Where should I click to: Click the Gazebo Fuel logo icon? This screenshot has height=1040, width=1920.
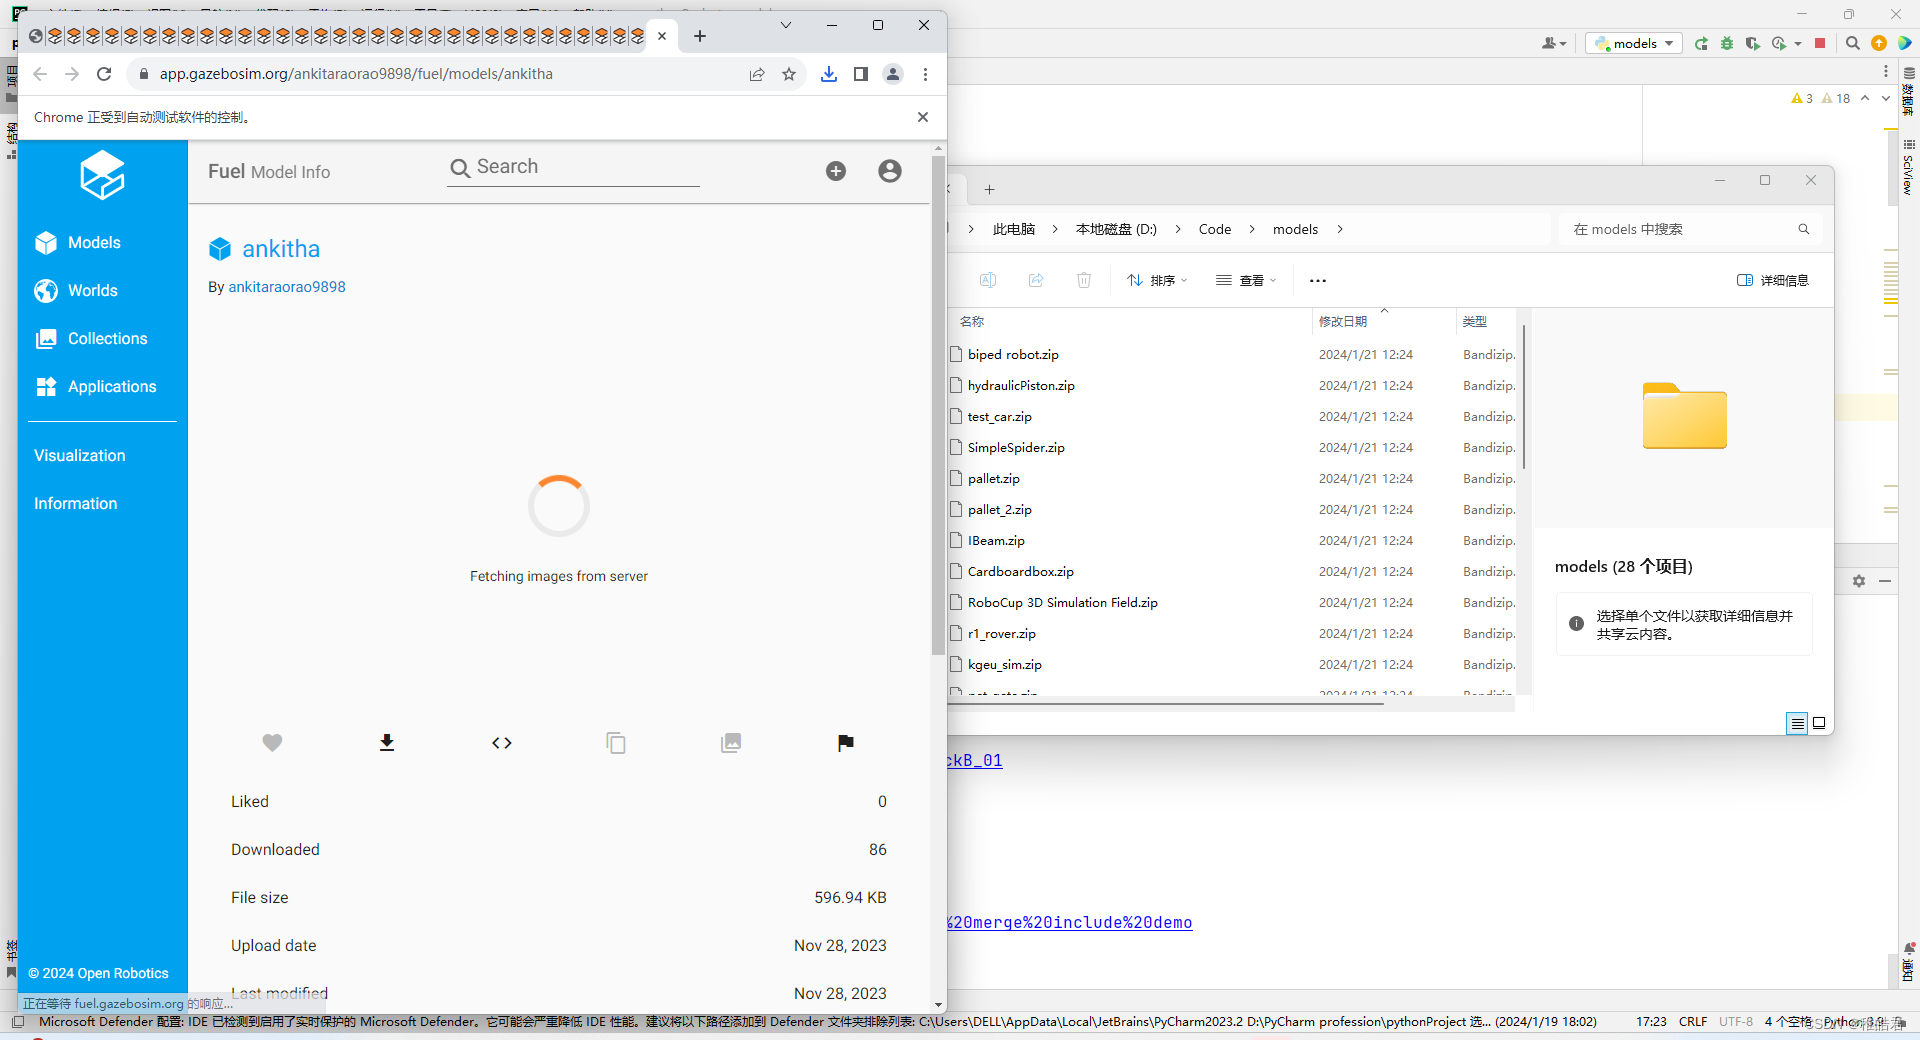coord(102,176)
